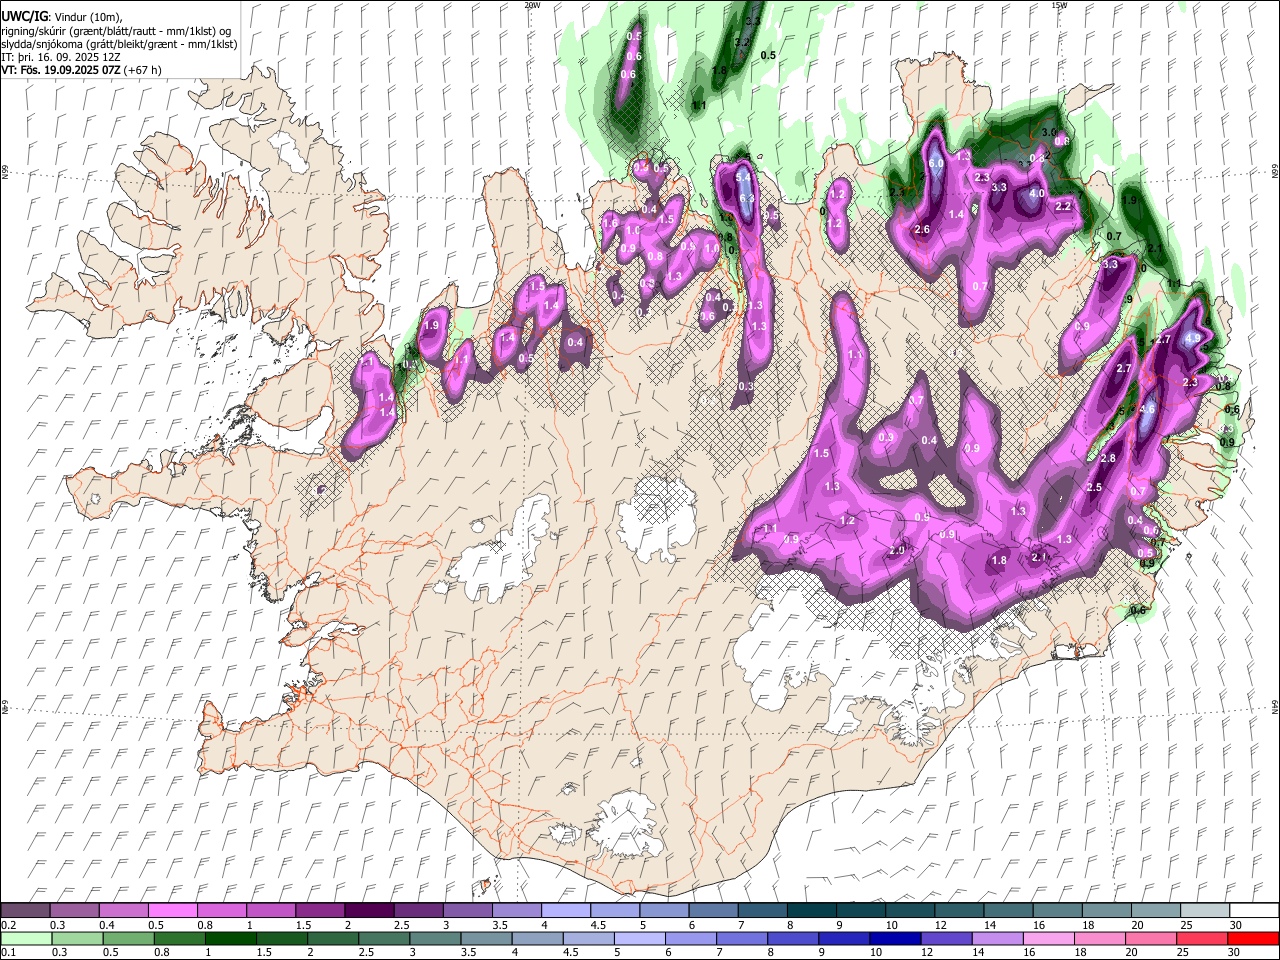
Task: Choose the navy blue rain-scale swatch labeled 10
Action: (896, 939)
